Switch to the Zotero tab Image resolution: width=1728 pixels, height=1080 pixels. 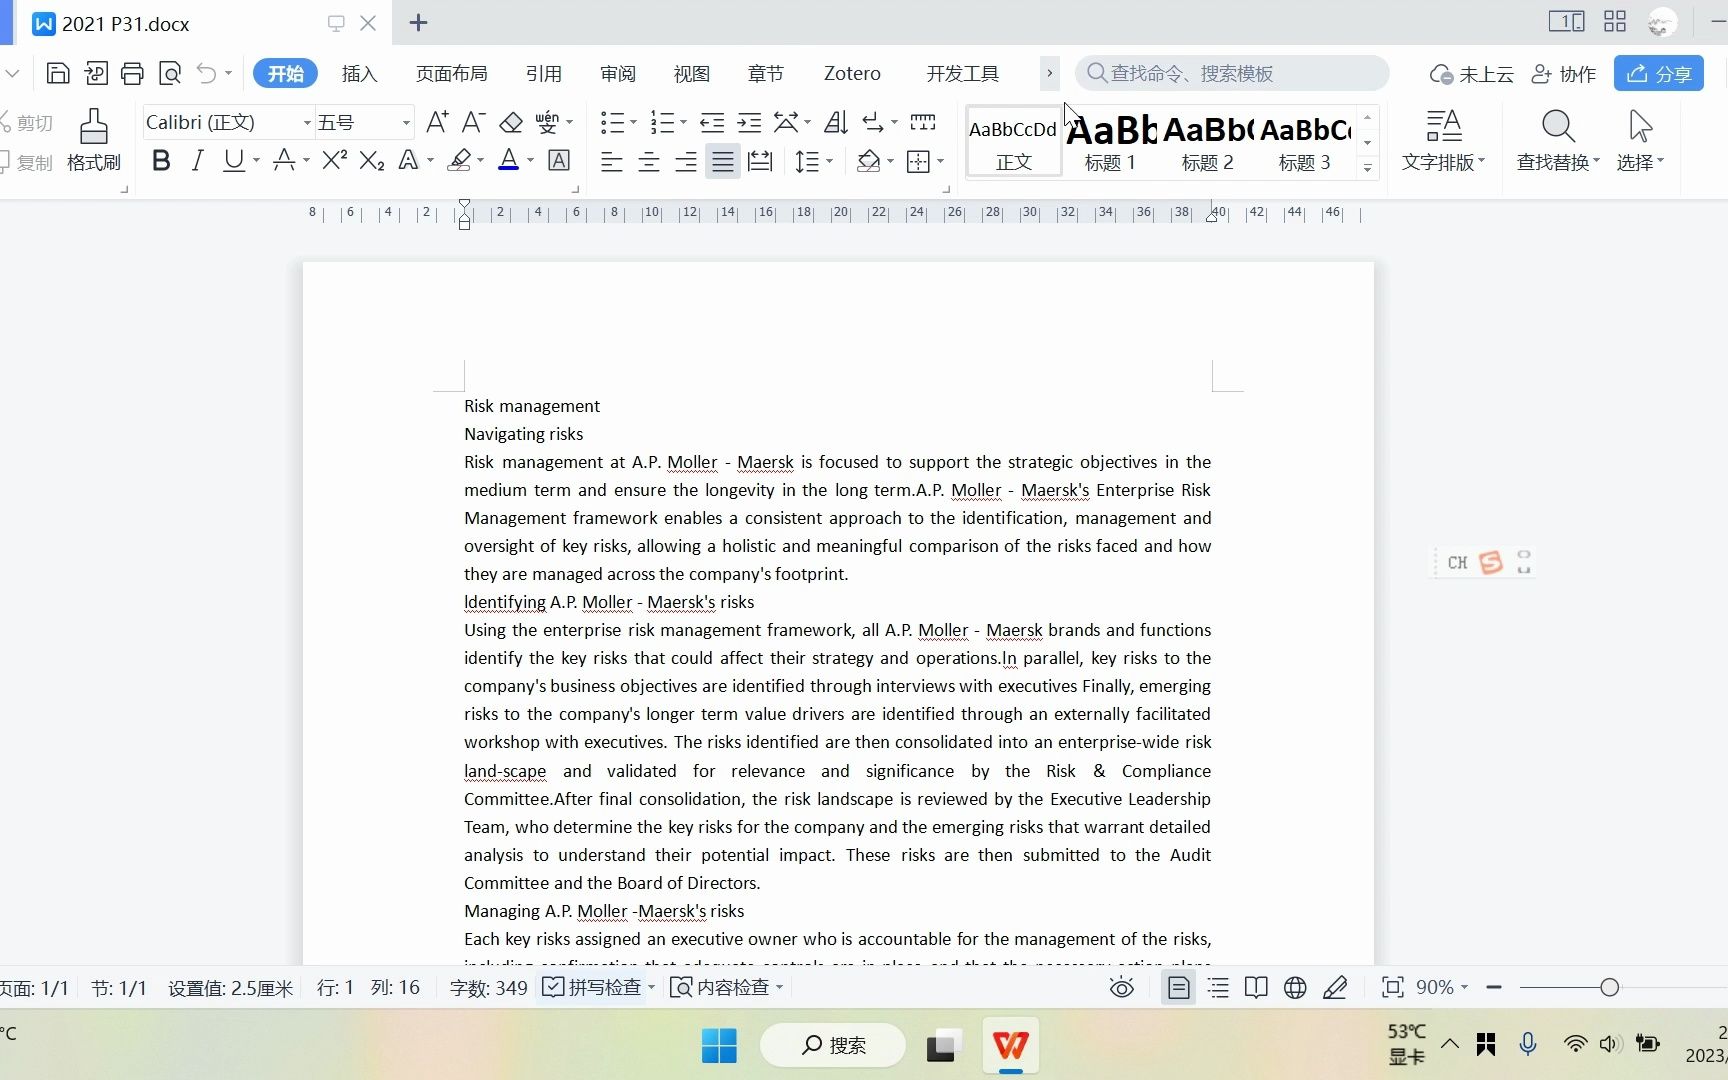coord(852,73)
